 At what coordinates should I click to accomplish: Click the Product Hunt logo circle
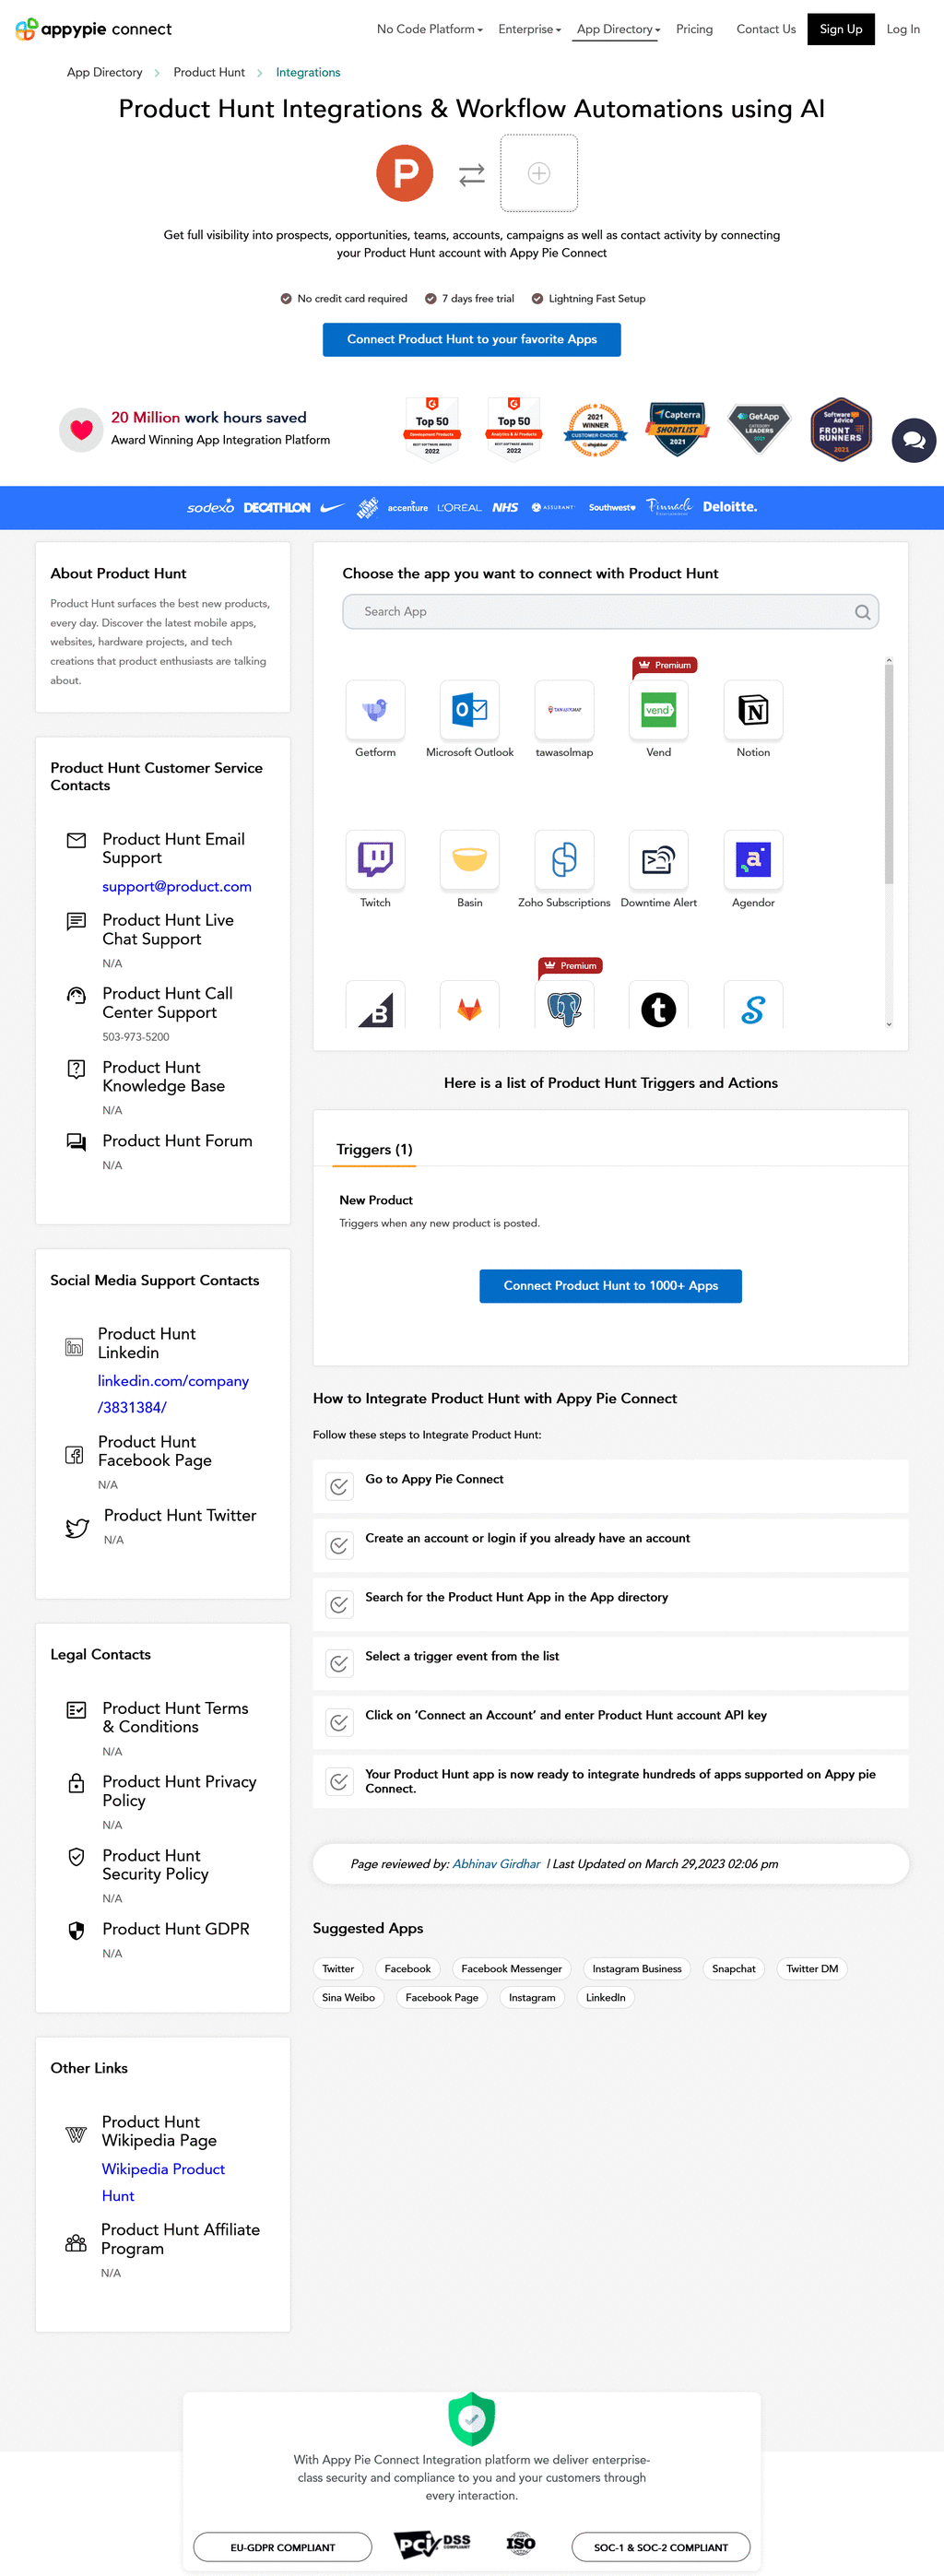tap(405, 173)
